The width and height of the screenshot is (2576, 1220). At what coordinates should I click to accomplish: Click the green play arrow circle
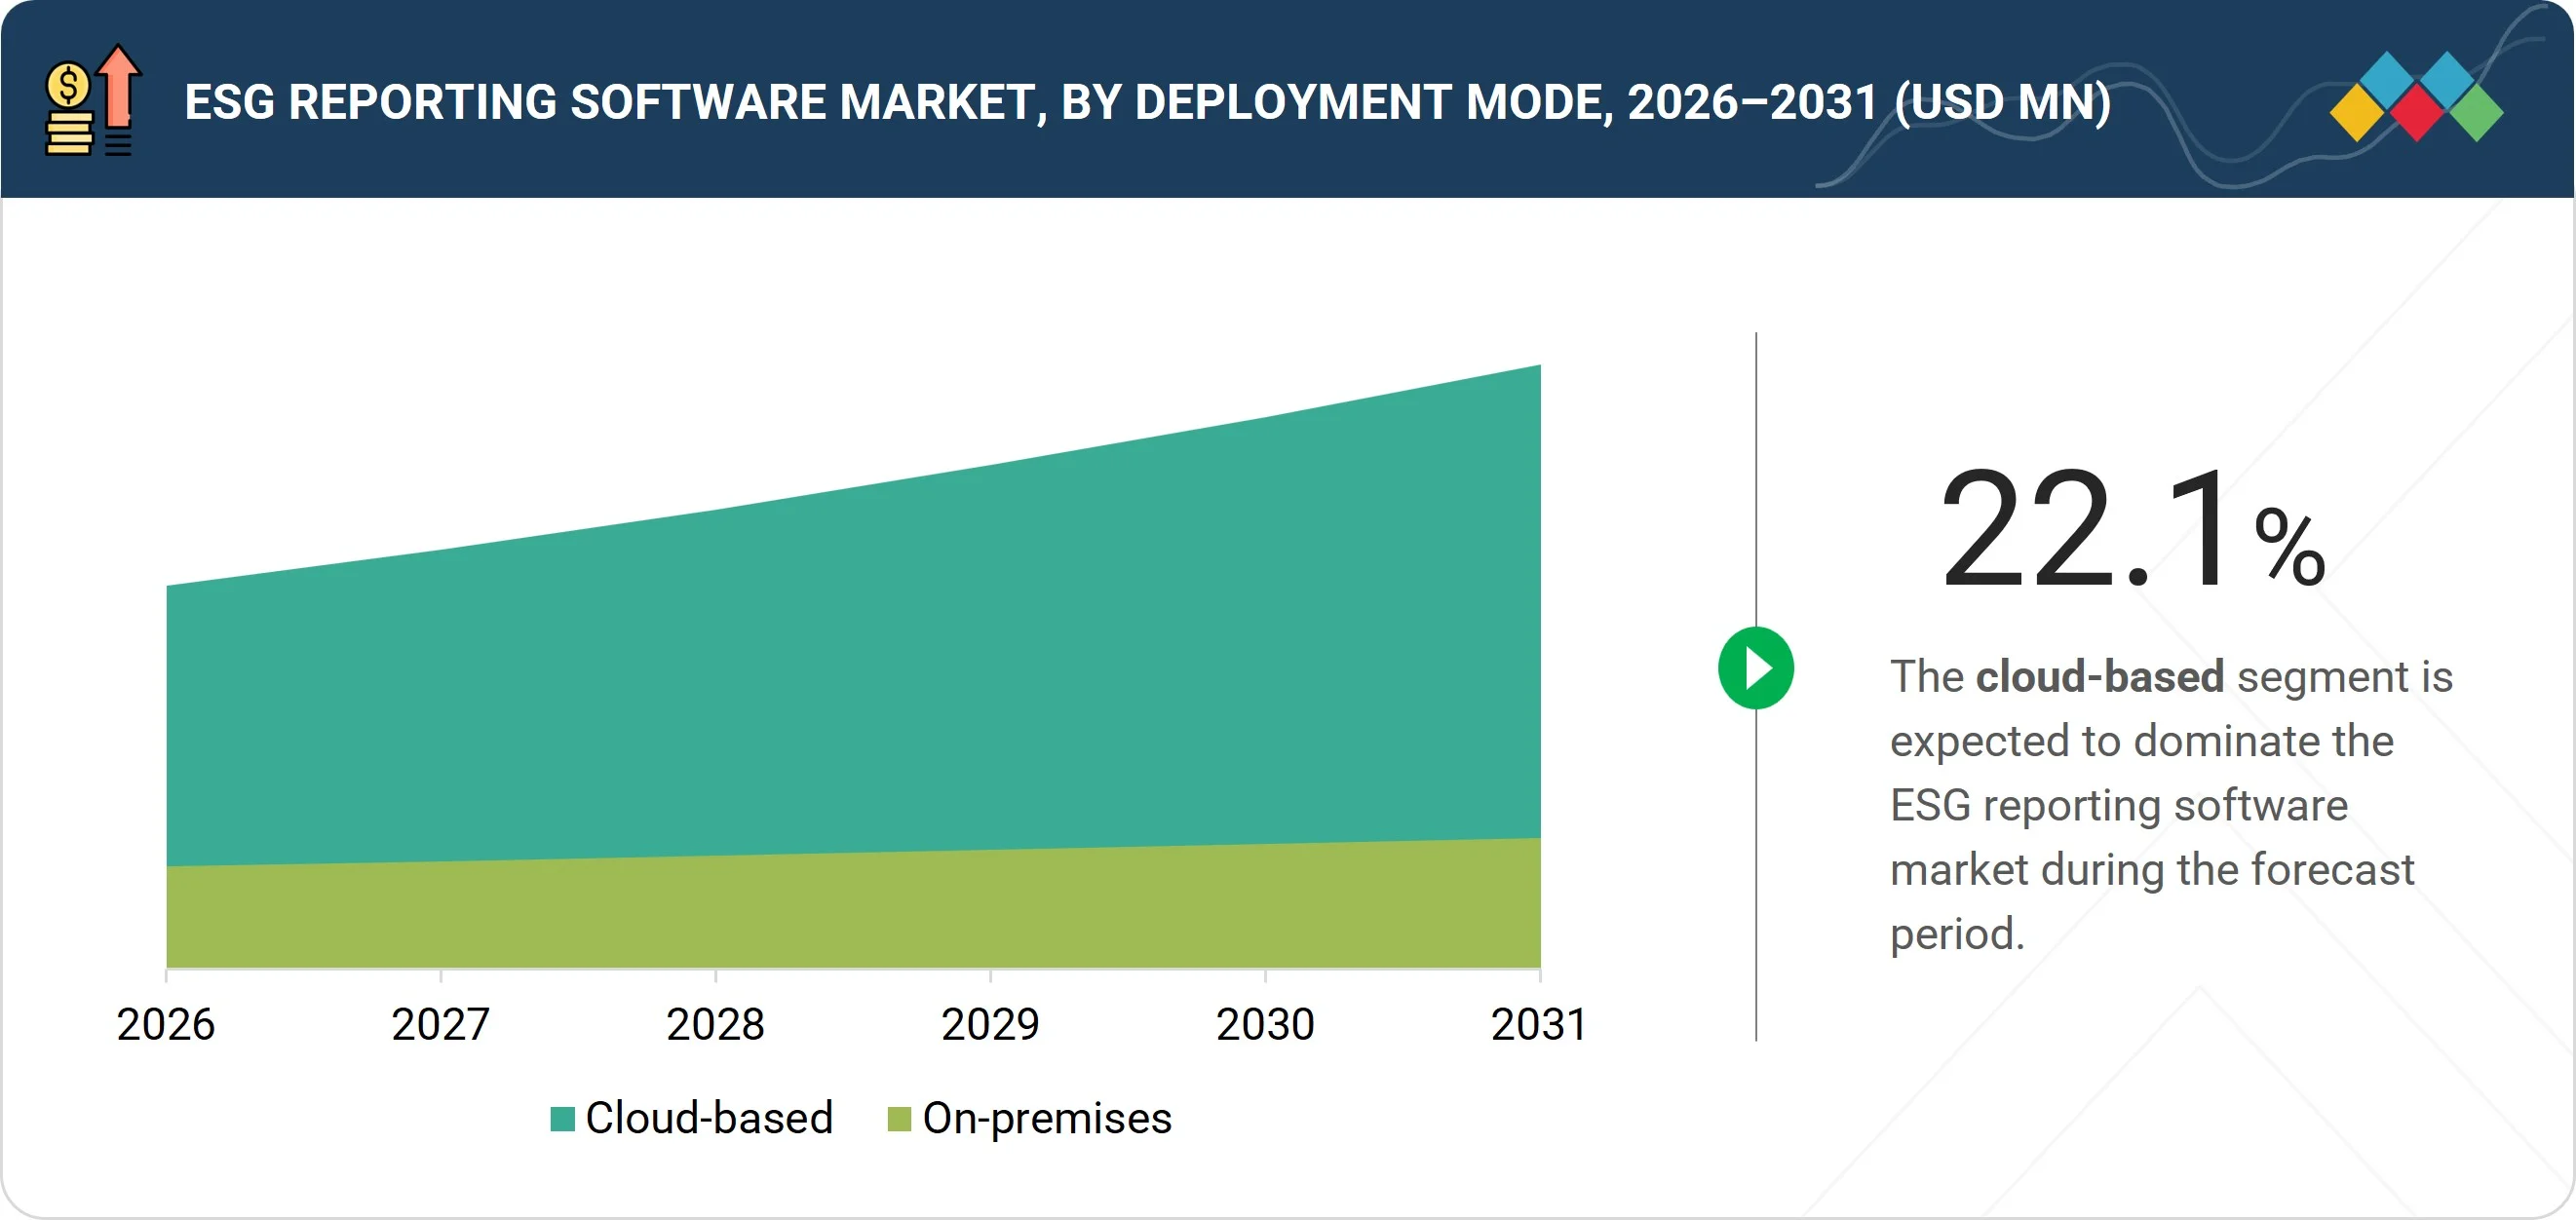pyautogui.click(x=1755, y=668)
